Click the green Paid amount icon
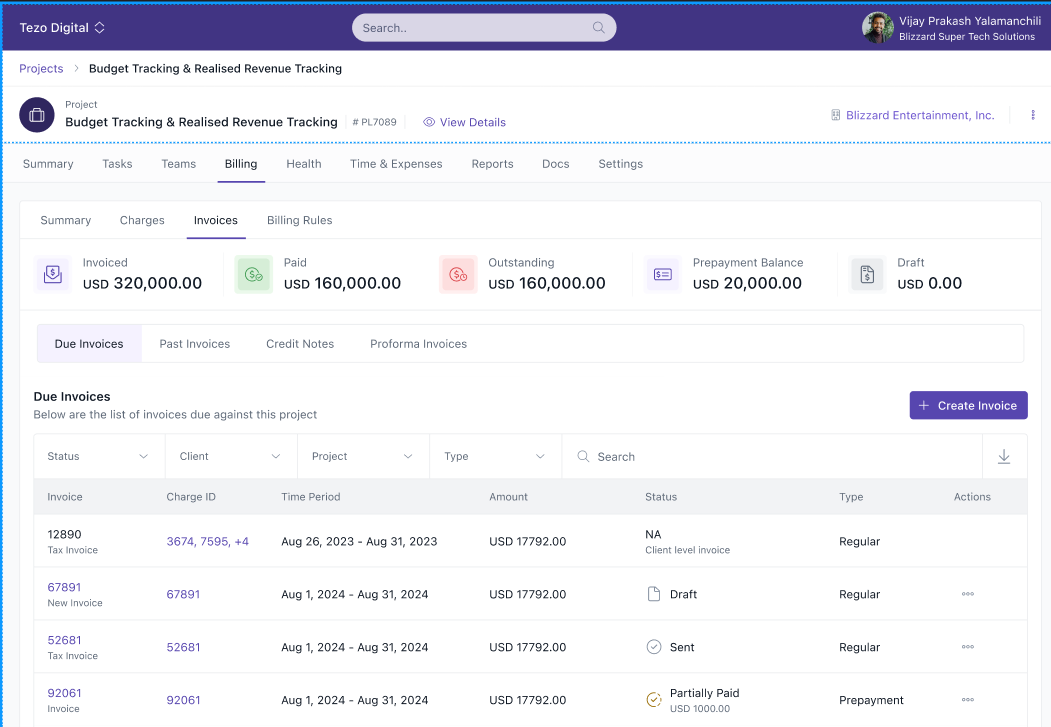This screenshot has width=1051, height=727. 254,274
